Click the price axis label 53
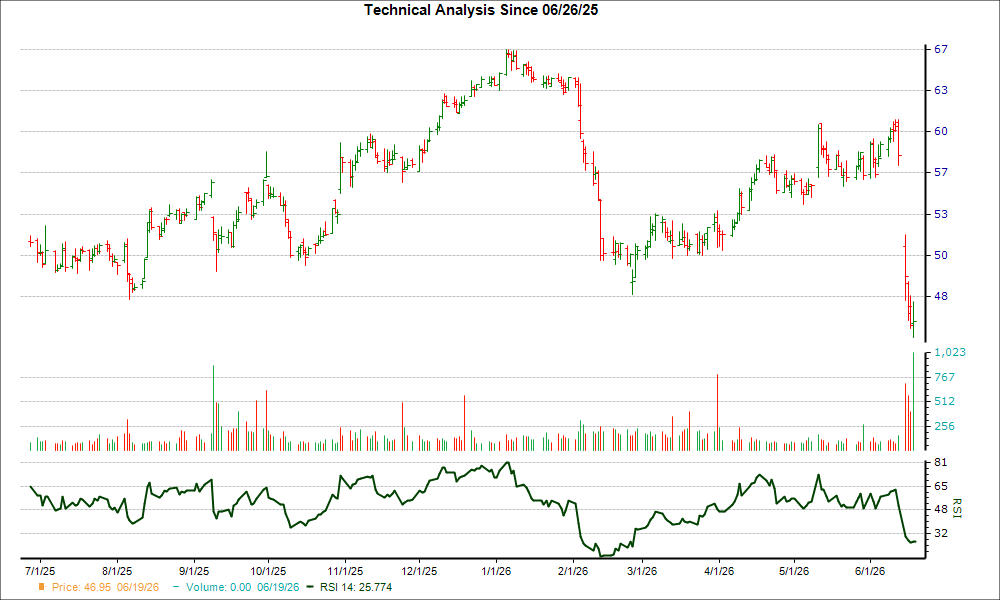This screenshot has width=1000, height=600. coord(941,214)
